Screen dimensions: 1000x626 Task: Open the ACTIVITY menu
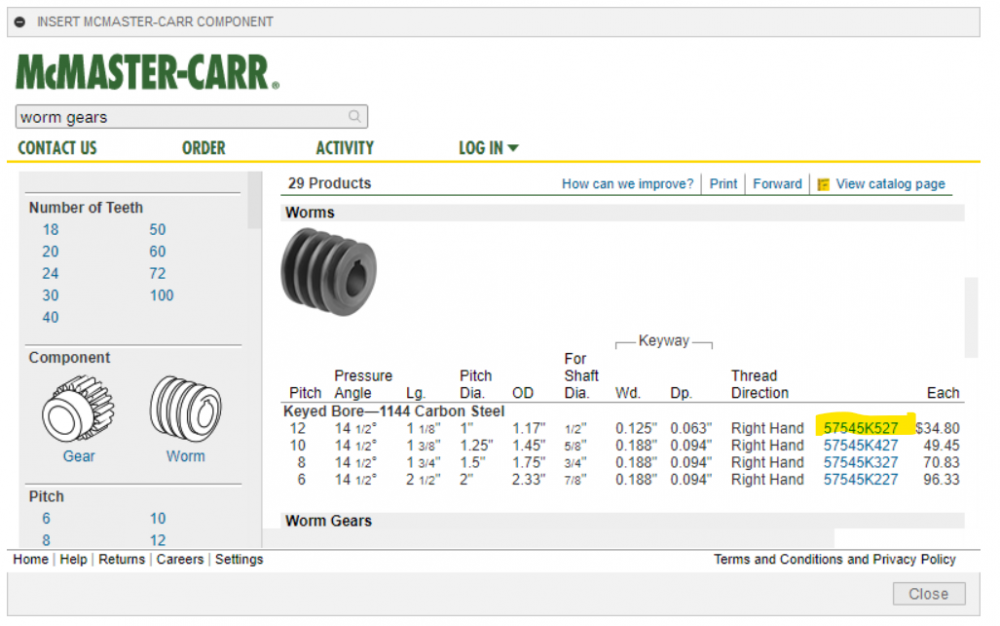click(345, 148)
